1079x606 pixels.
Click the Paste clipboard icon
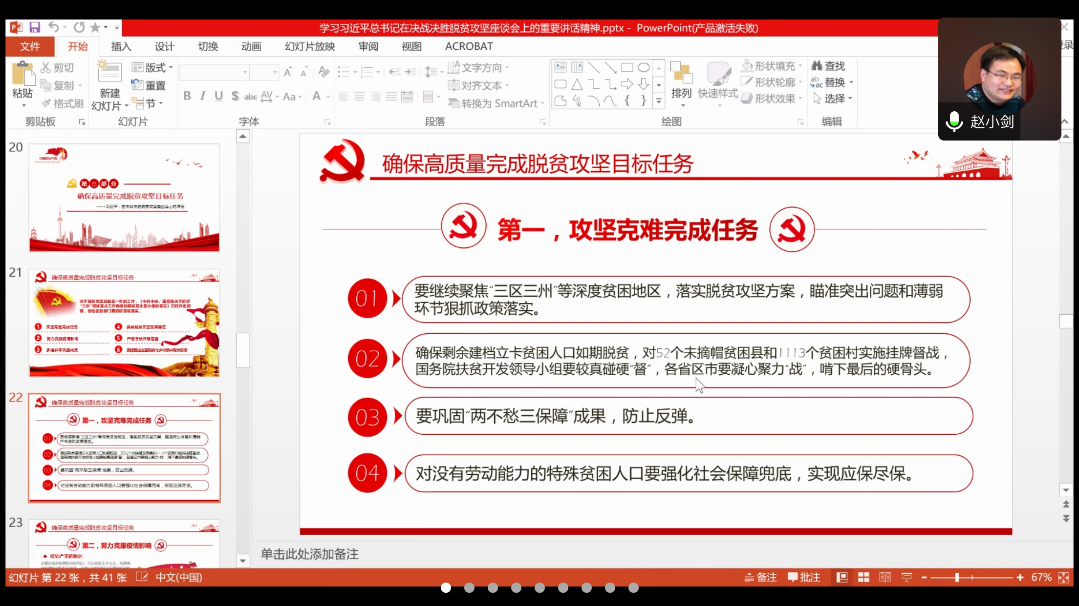(22, 78)
